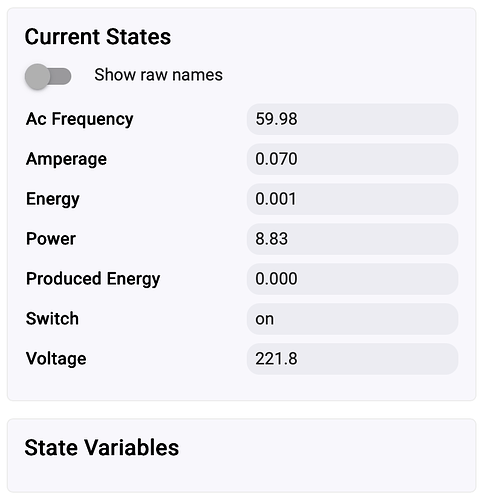Click the Power label
This screenshot has height=500, width=485.
pos(51,239)
